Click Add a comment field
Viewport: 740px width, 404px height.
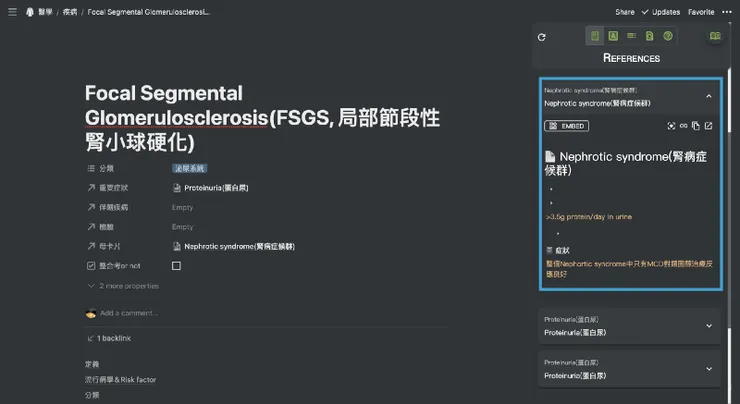click(129, 313)
